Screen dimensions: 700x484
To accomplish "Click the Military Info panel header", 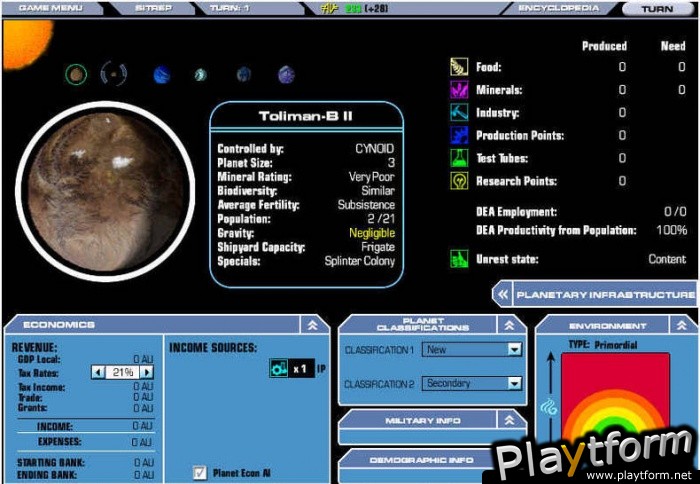I will tap(422, 420).
